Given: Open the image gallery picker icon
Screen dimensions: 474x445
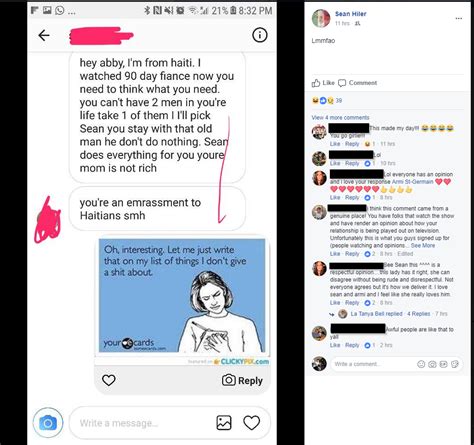Looking at the screenshot, I should click(x=224, y=423).
